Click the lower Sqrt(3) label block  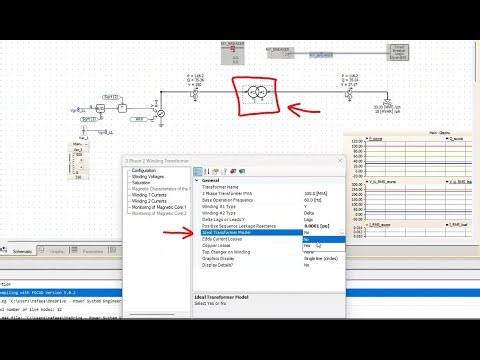tap(89, 119)
